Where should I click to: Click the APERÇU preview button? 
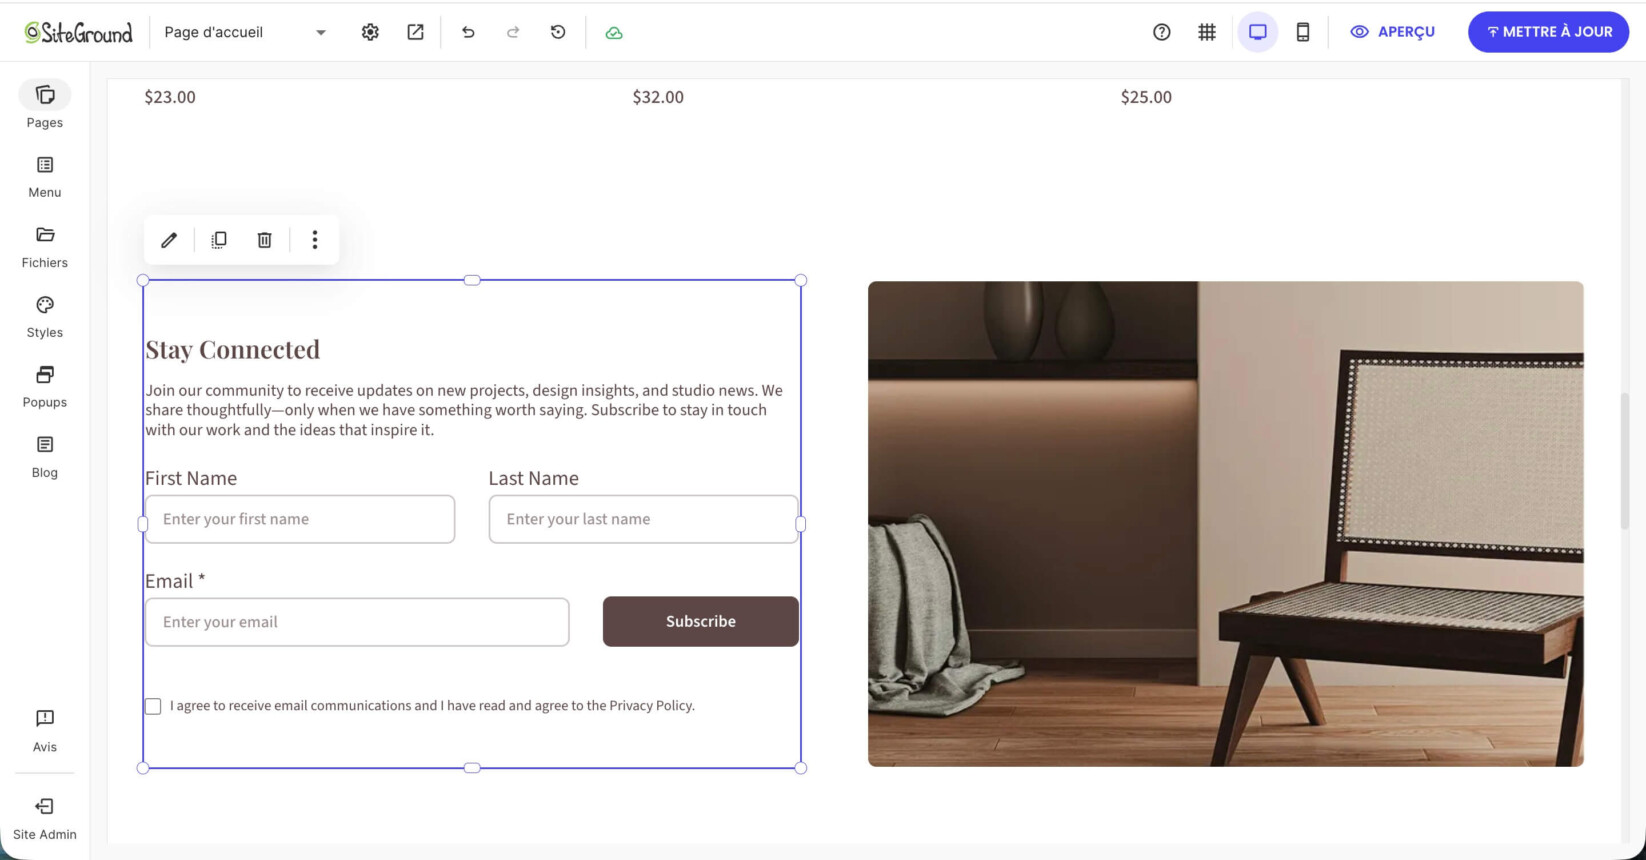click(x=1393, y=32)
